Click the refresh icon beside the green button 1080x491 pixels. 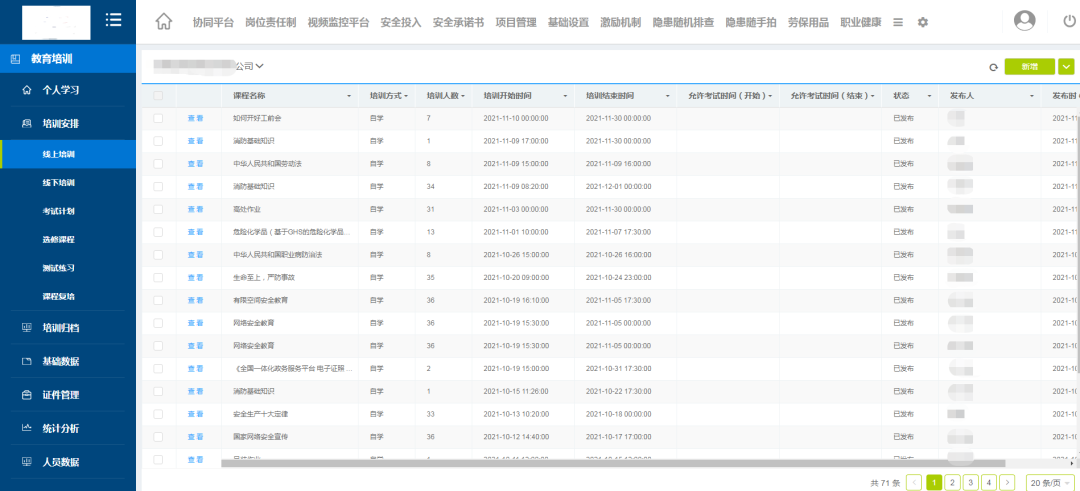pos(993,67)
